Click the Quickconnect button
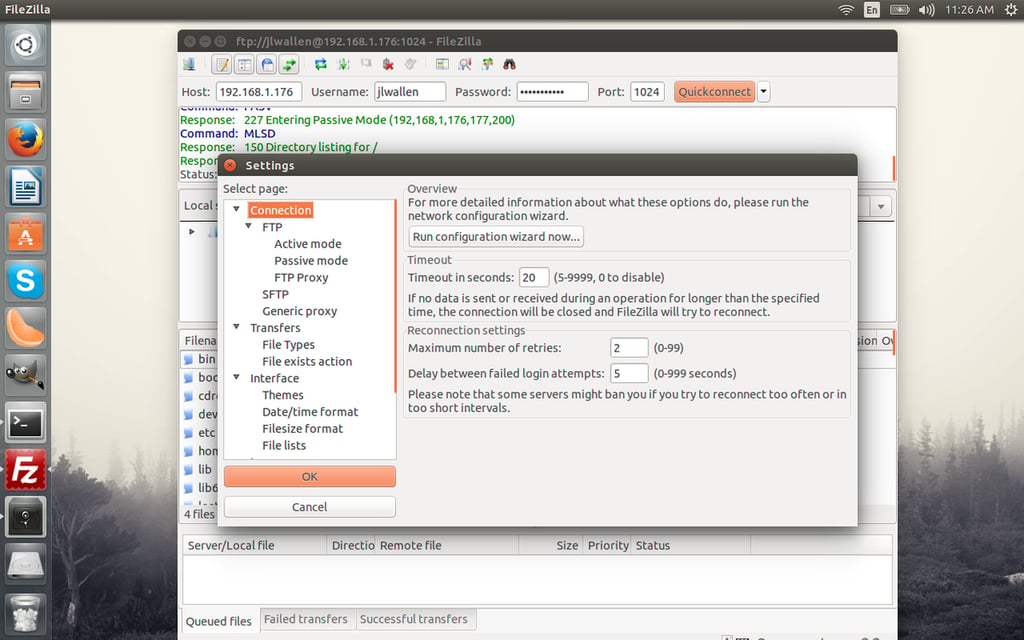 point(714,91)
